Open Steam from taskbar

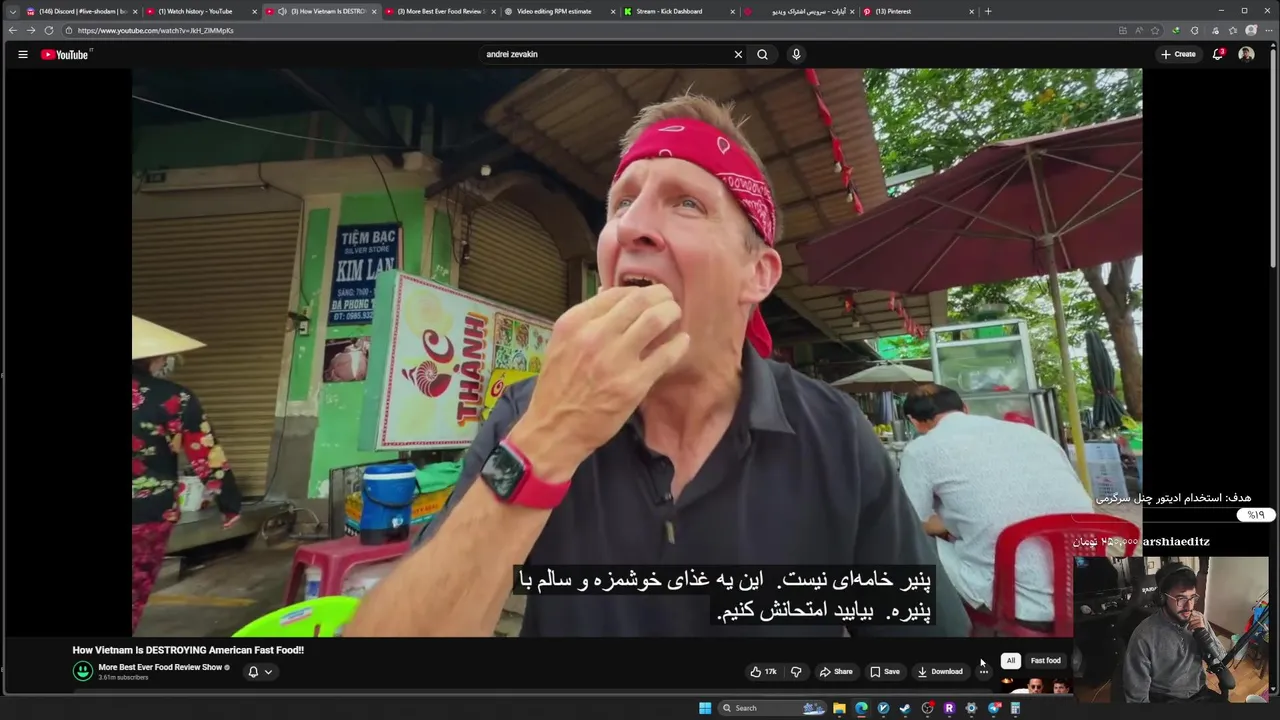[x=905, y=708]
